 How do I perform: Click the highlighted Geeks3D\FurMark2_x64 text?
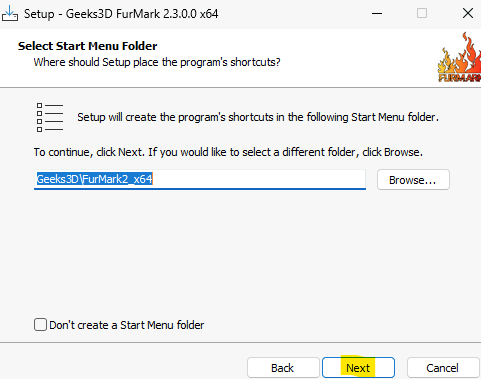(95, 179)
